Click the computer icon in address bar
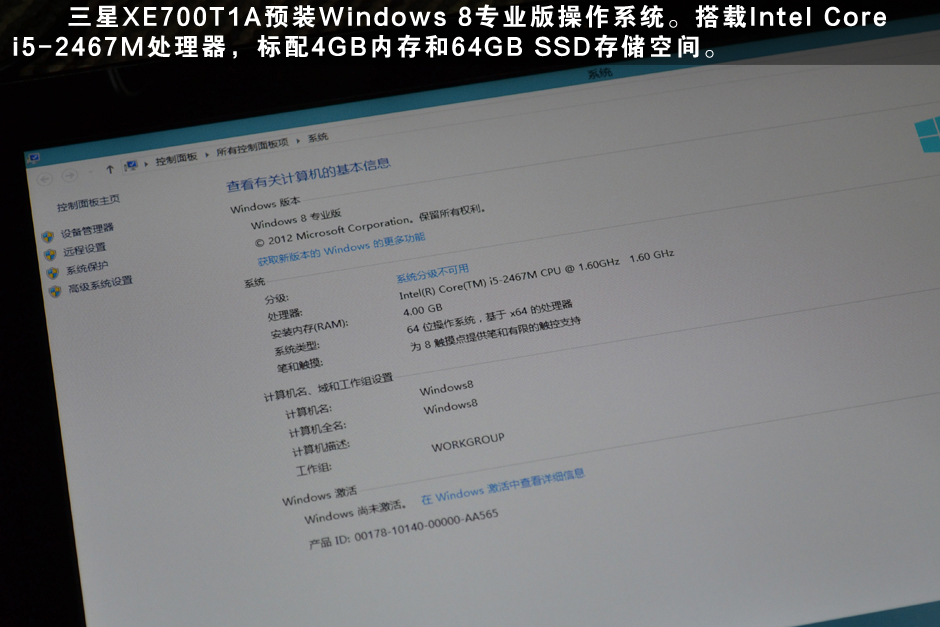 pyautogui.click(x=131, y=165)
